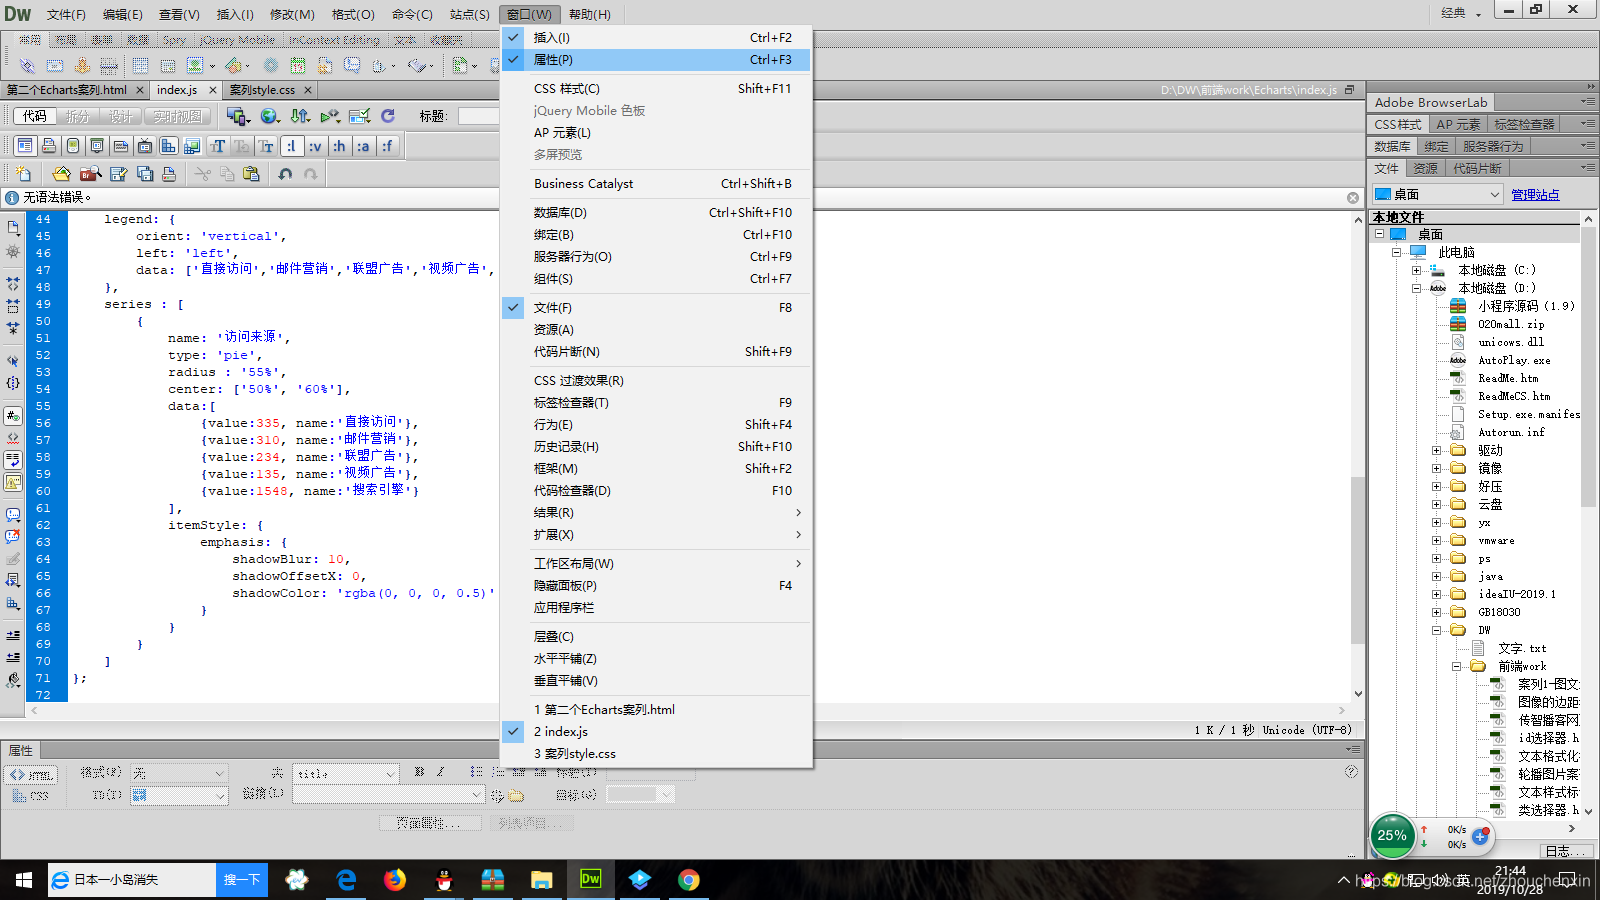The width and height of the screenshot is (1600, 900).
Task: Open the 经典 workspace switcher dropdown
Action: [x=1461, y=13]
